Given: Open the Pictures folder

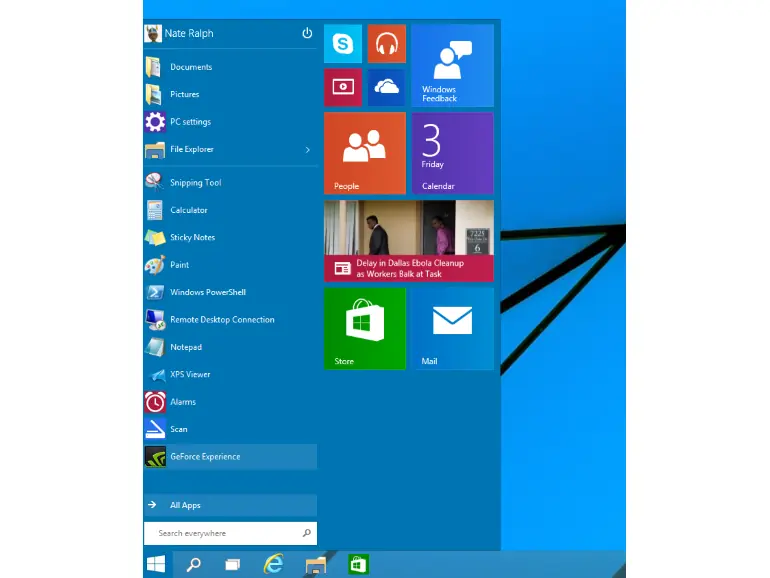Looking at the screenshot, I should point(230,94).
